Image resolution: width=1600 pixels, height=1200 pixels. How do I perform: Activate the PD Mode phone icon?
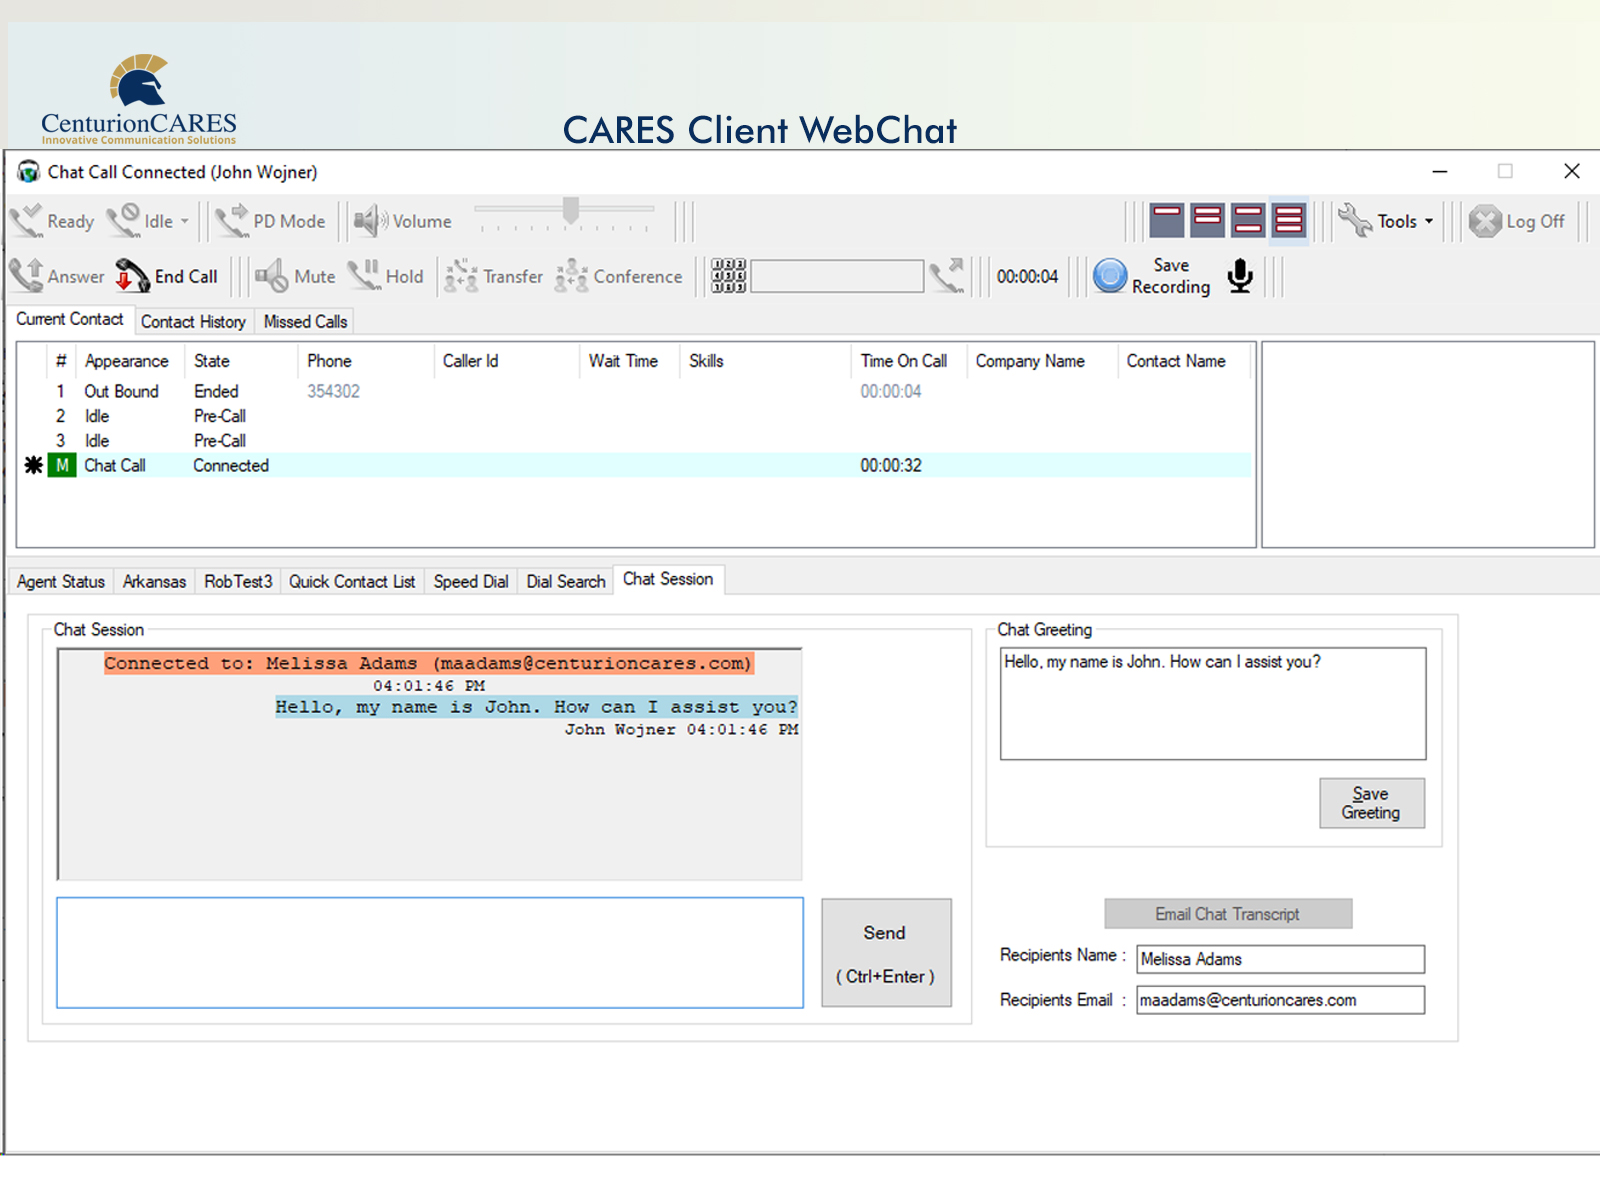pos(232,221)
